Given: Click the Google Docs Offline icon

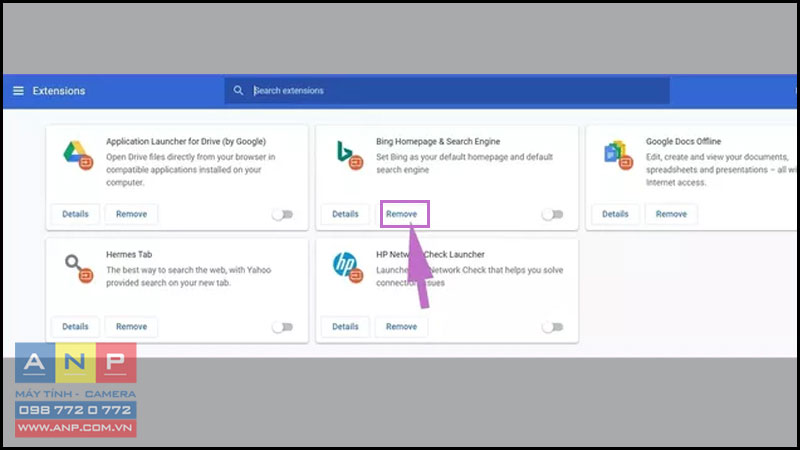Looking at the screenshot, I should point(618,155).
